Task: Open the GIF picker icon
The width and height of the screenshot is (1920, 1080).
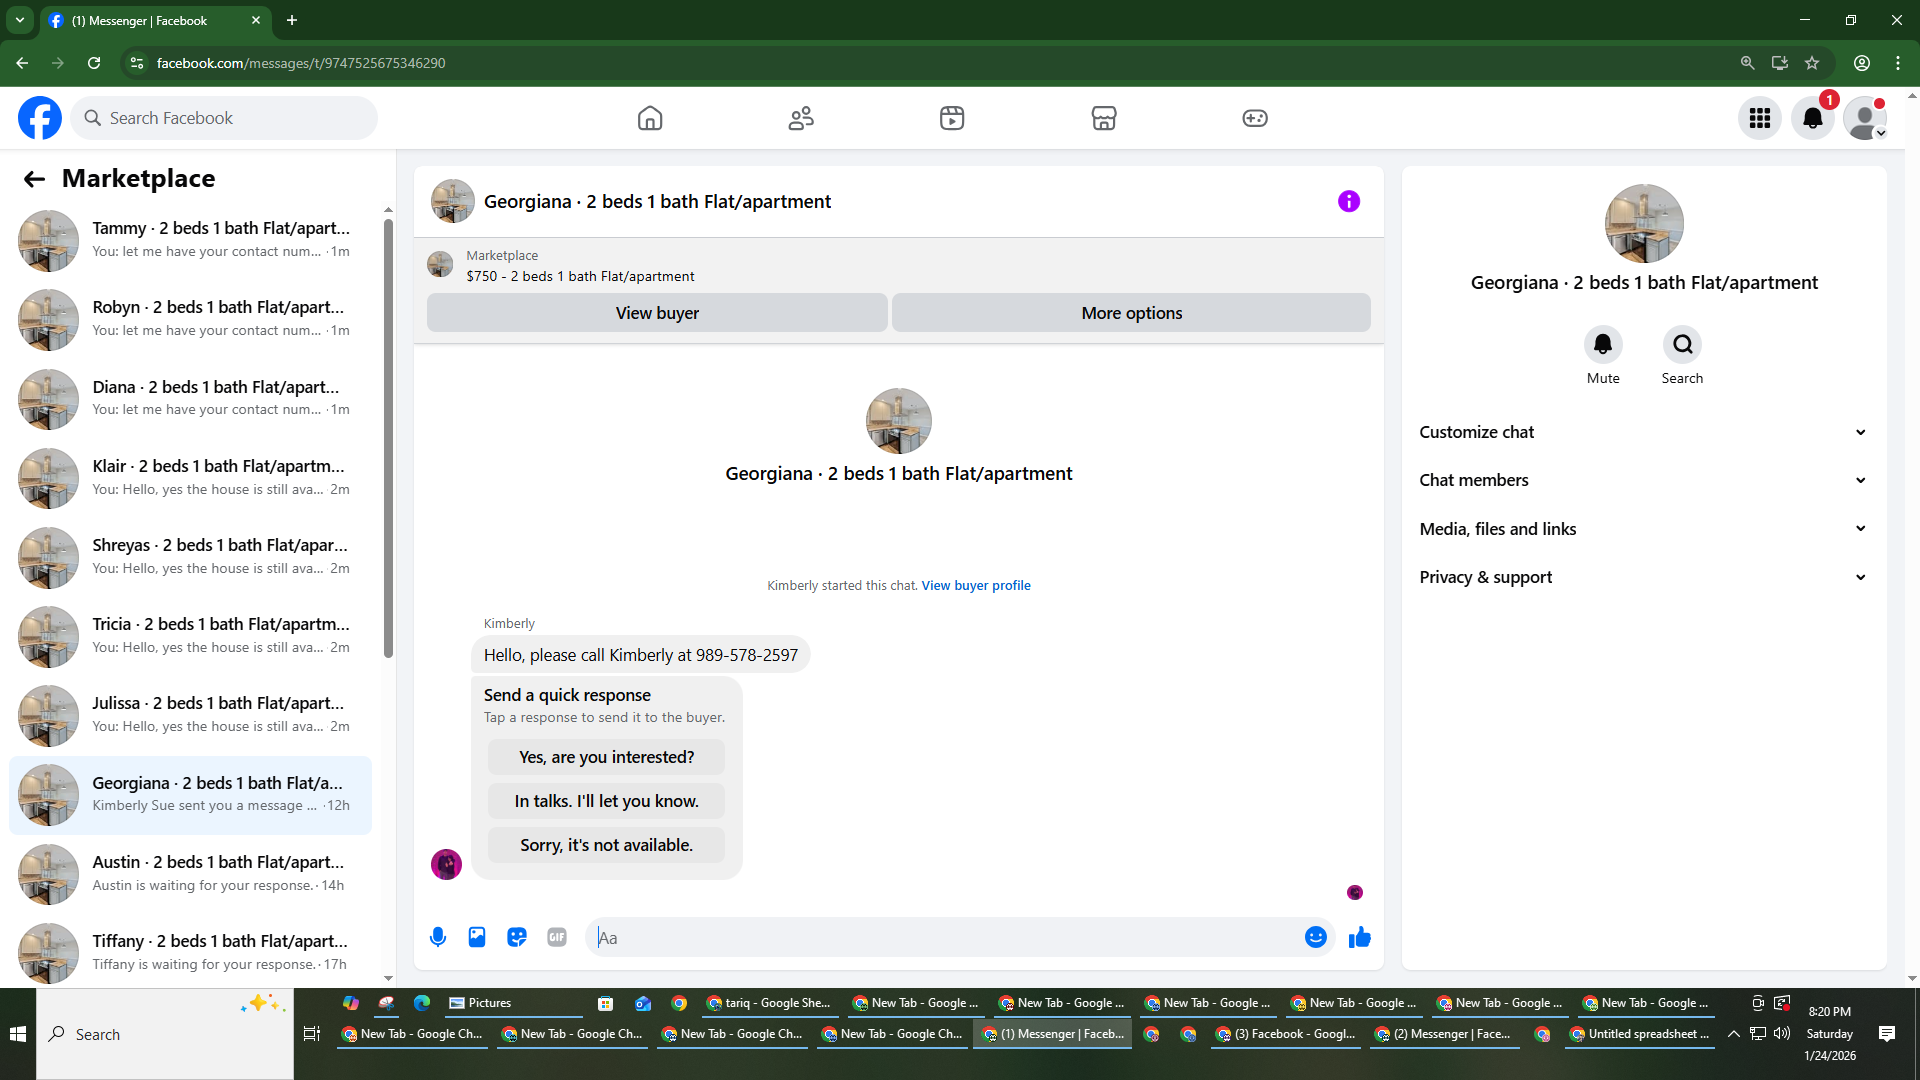Action: click(x=557, y=937)
